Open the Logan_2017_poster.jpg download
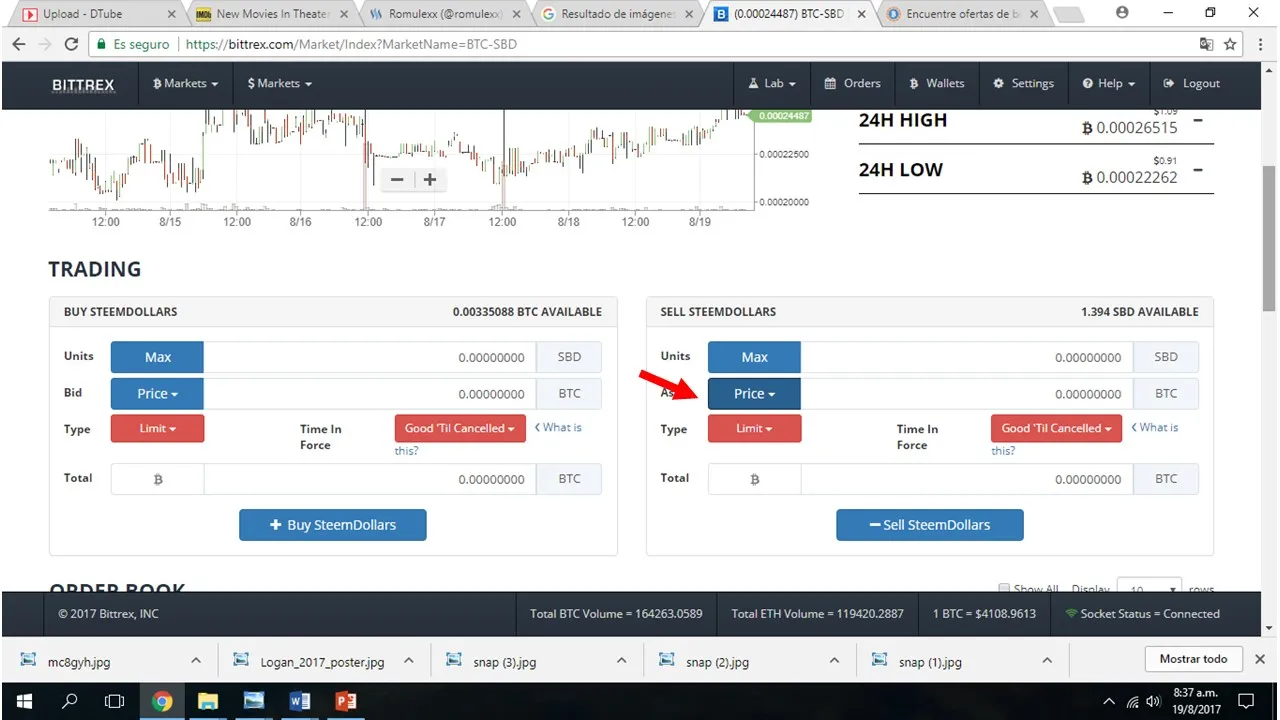This screenshot has width=1280, height=720. pyautogui.click(x=322, y=661)
